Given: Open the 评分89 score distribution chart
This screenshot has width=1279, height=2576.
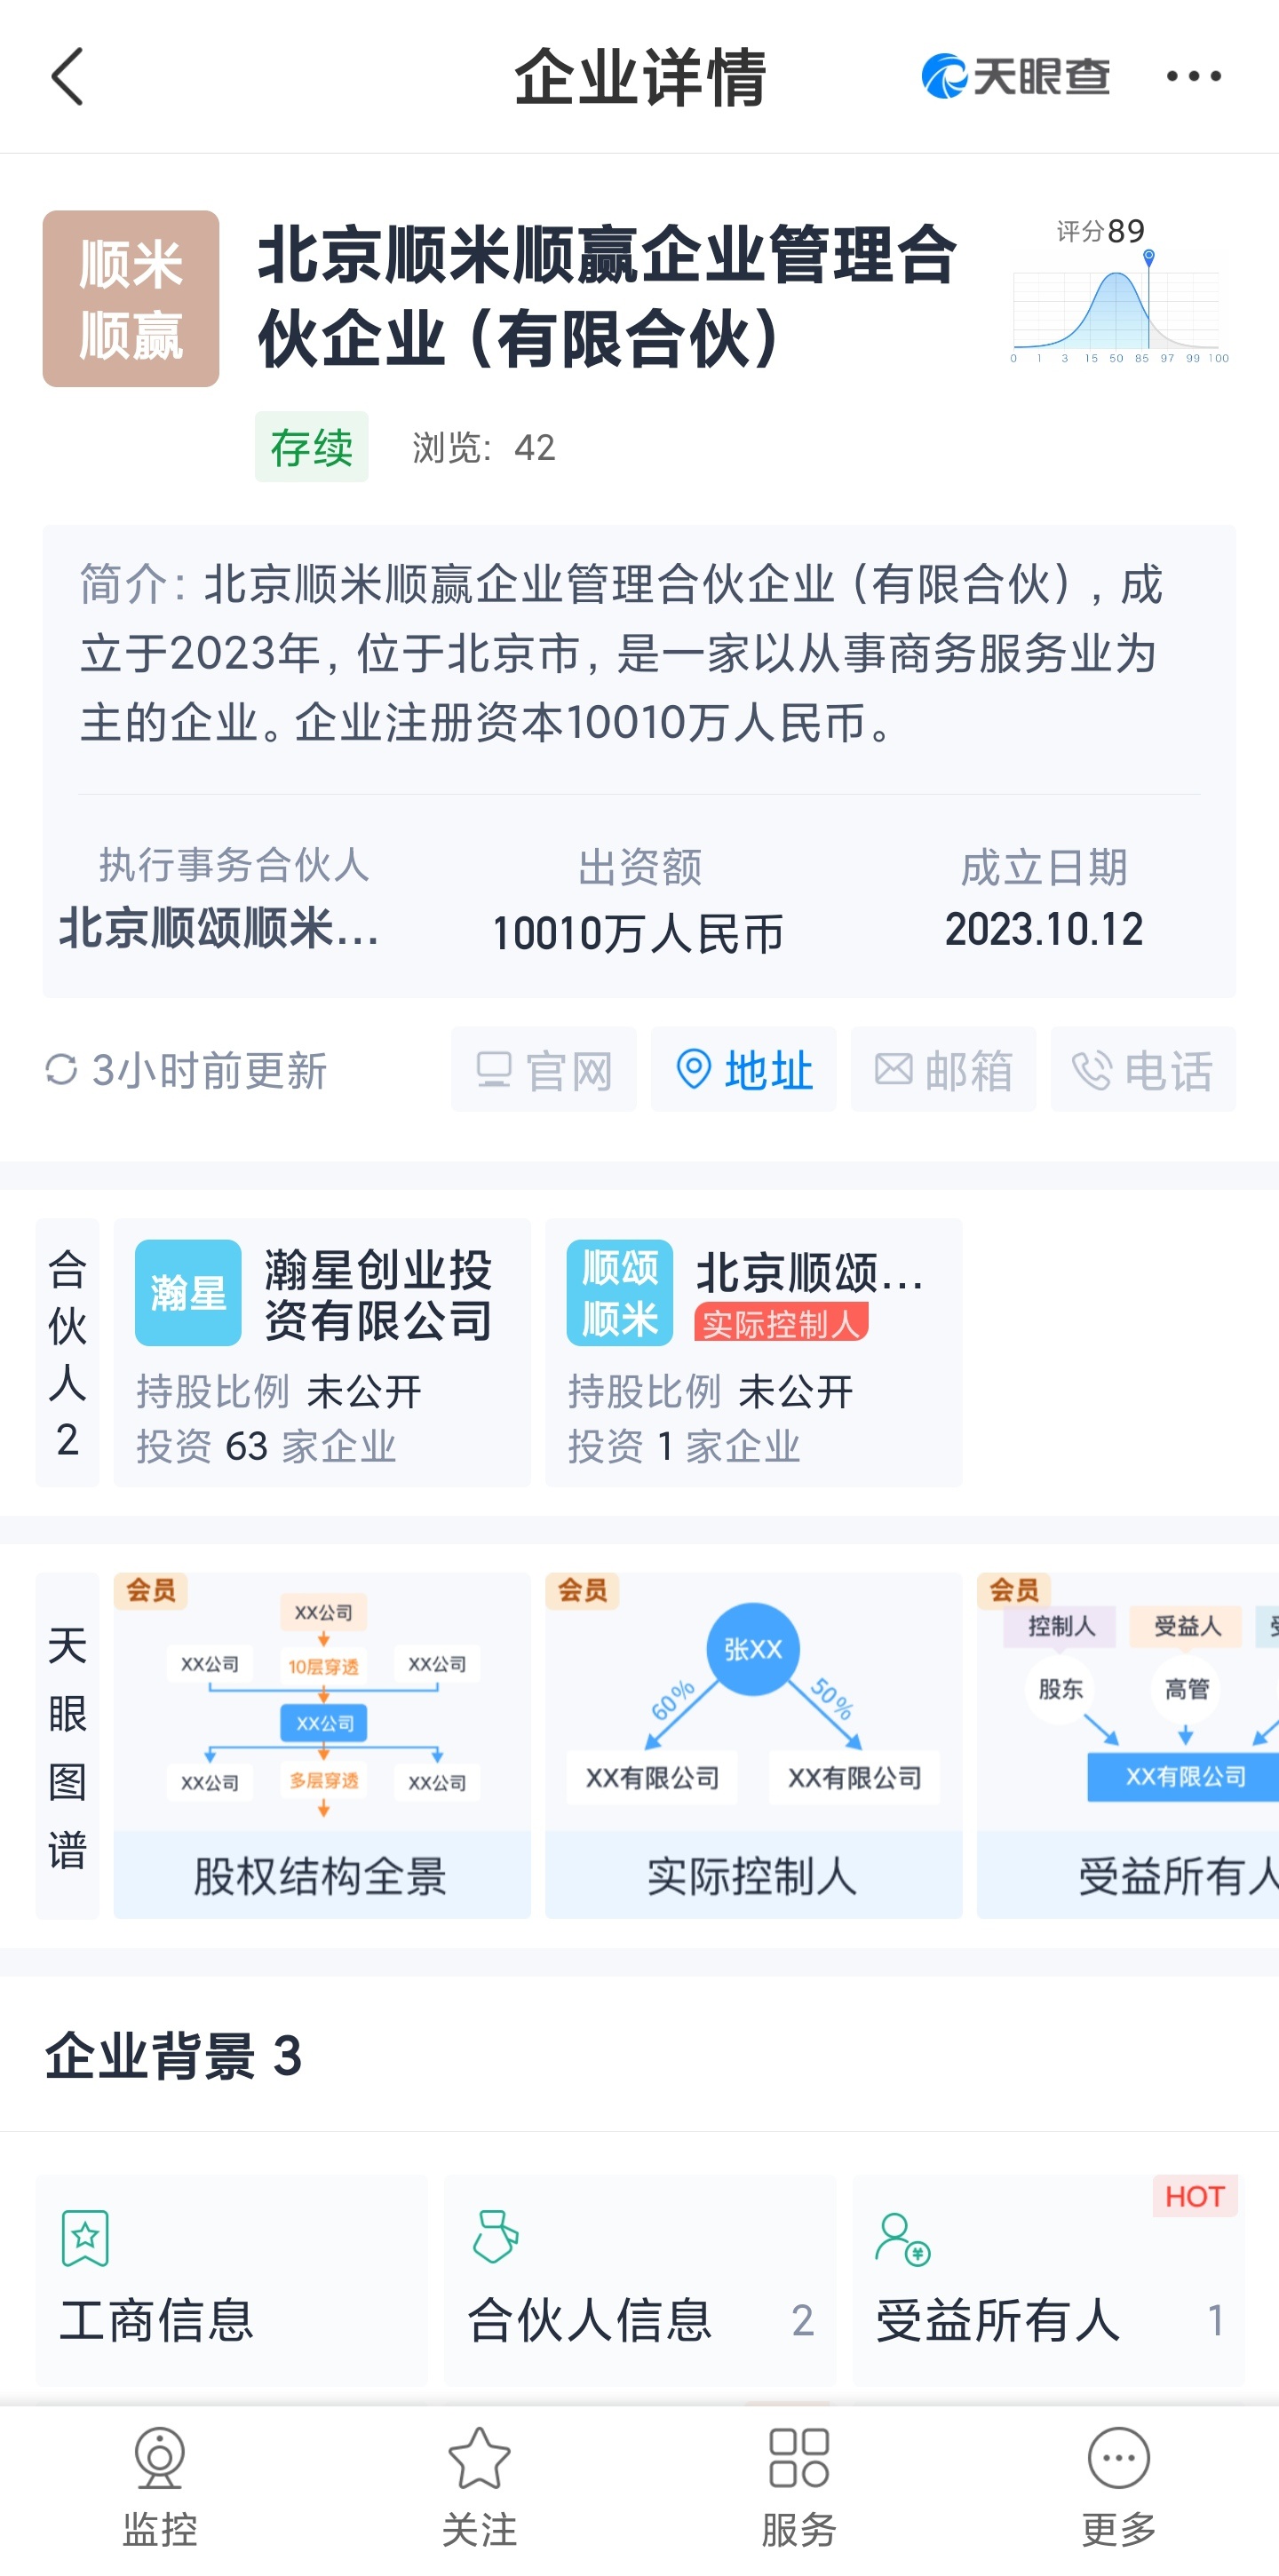Looking at the screenshot, I should click(x=1118, y=292).
